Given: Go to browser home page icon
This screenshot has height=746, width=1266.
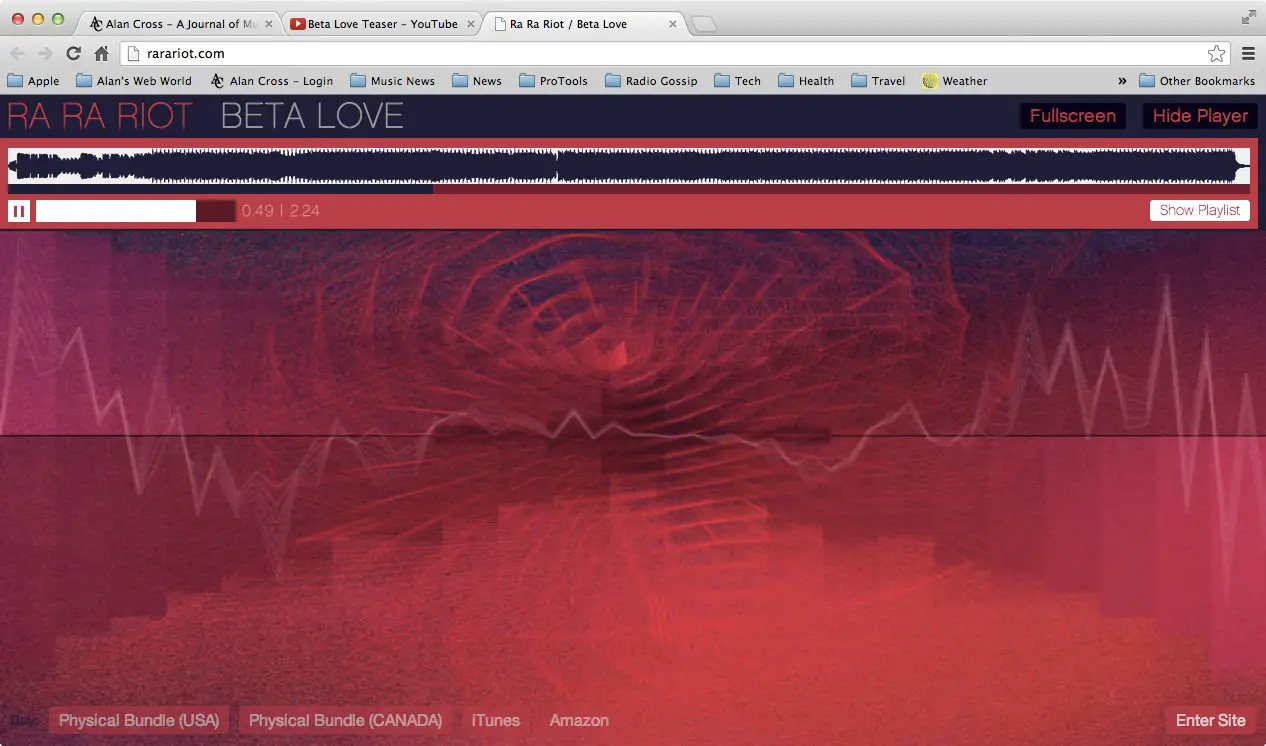Looking at the screenshot, I should click(x=101, y=54).
